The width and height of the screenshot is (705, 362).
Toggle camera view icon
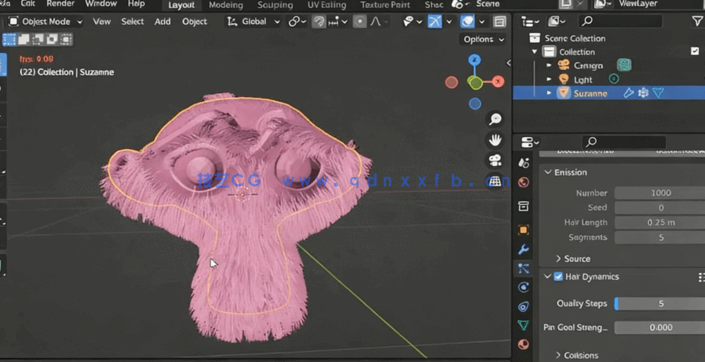(x=495, y=161)
